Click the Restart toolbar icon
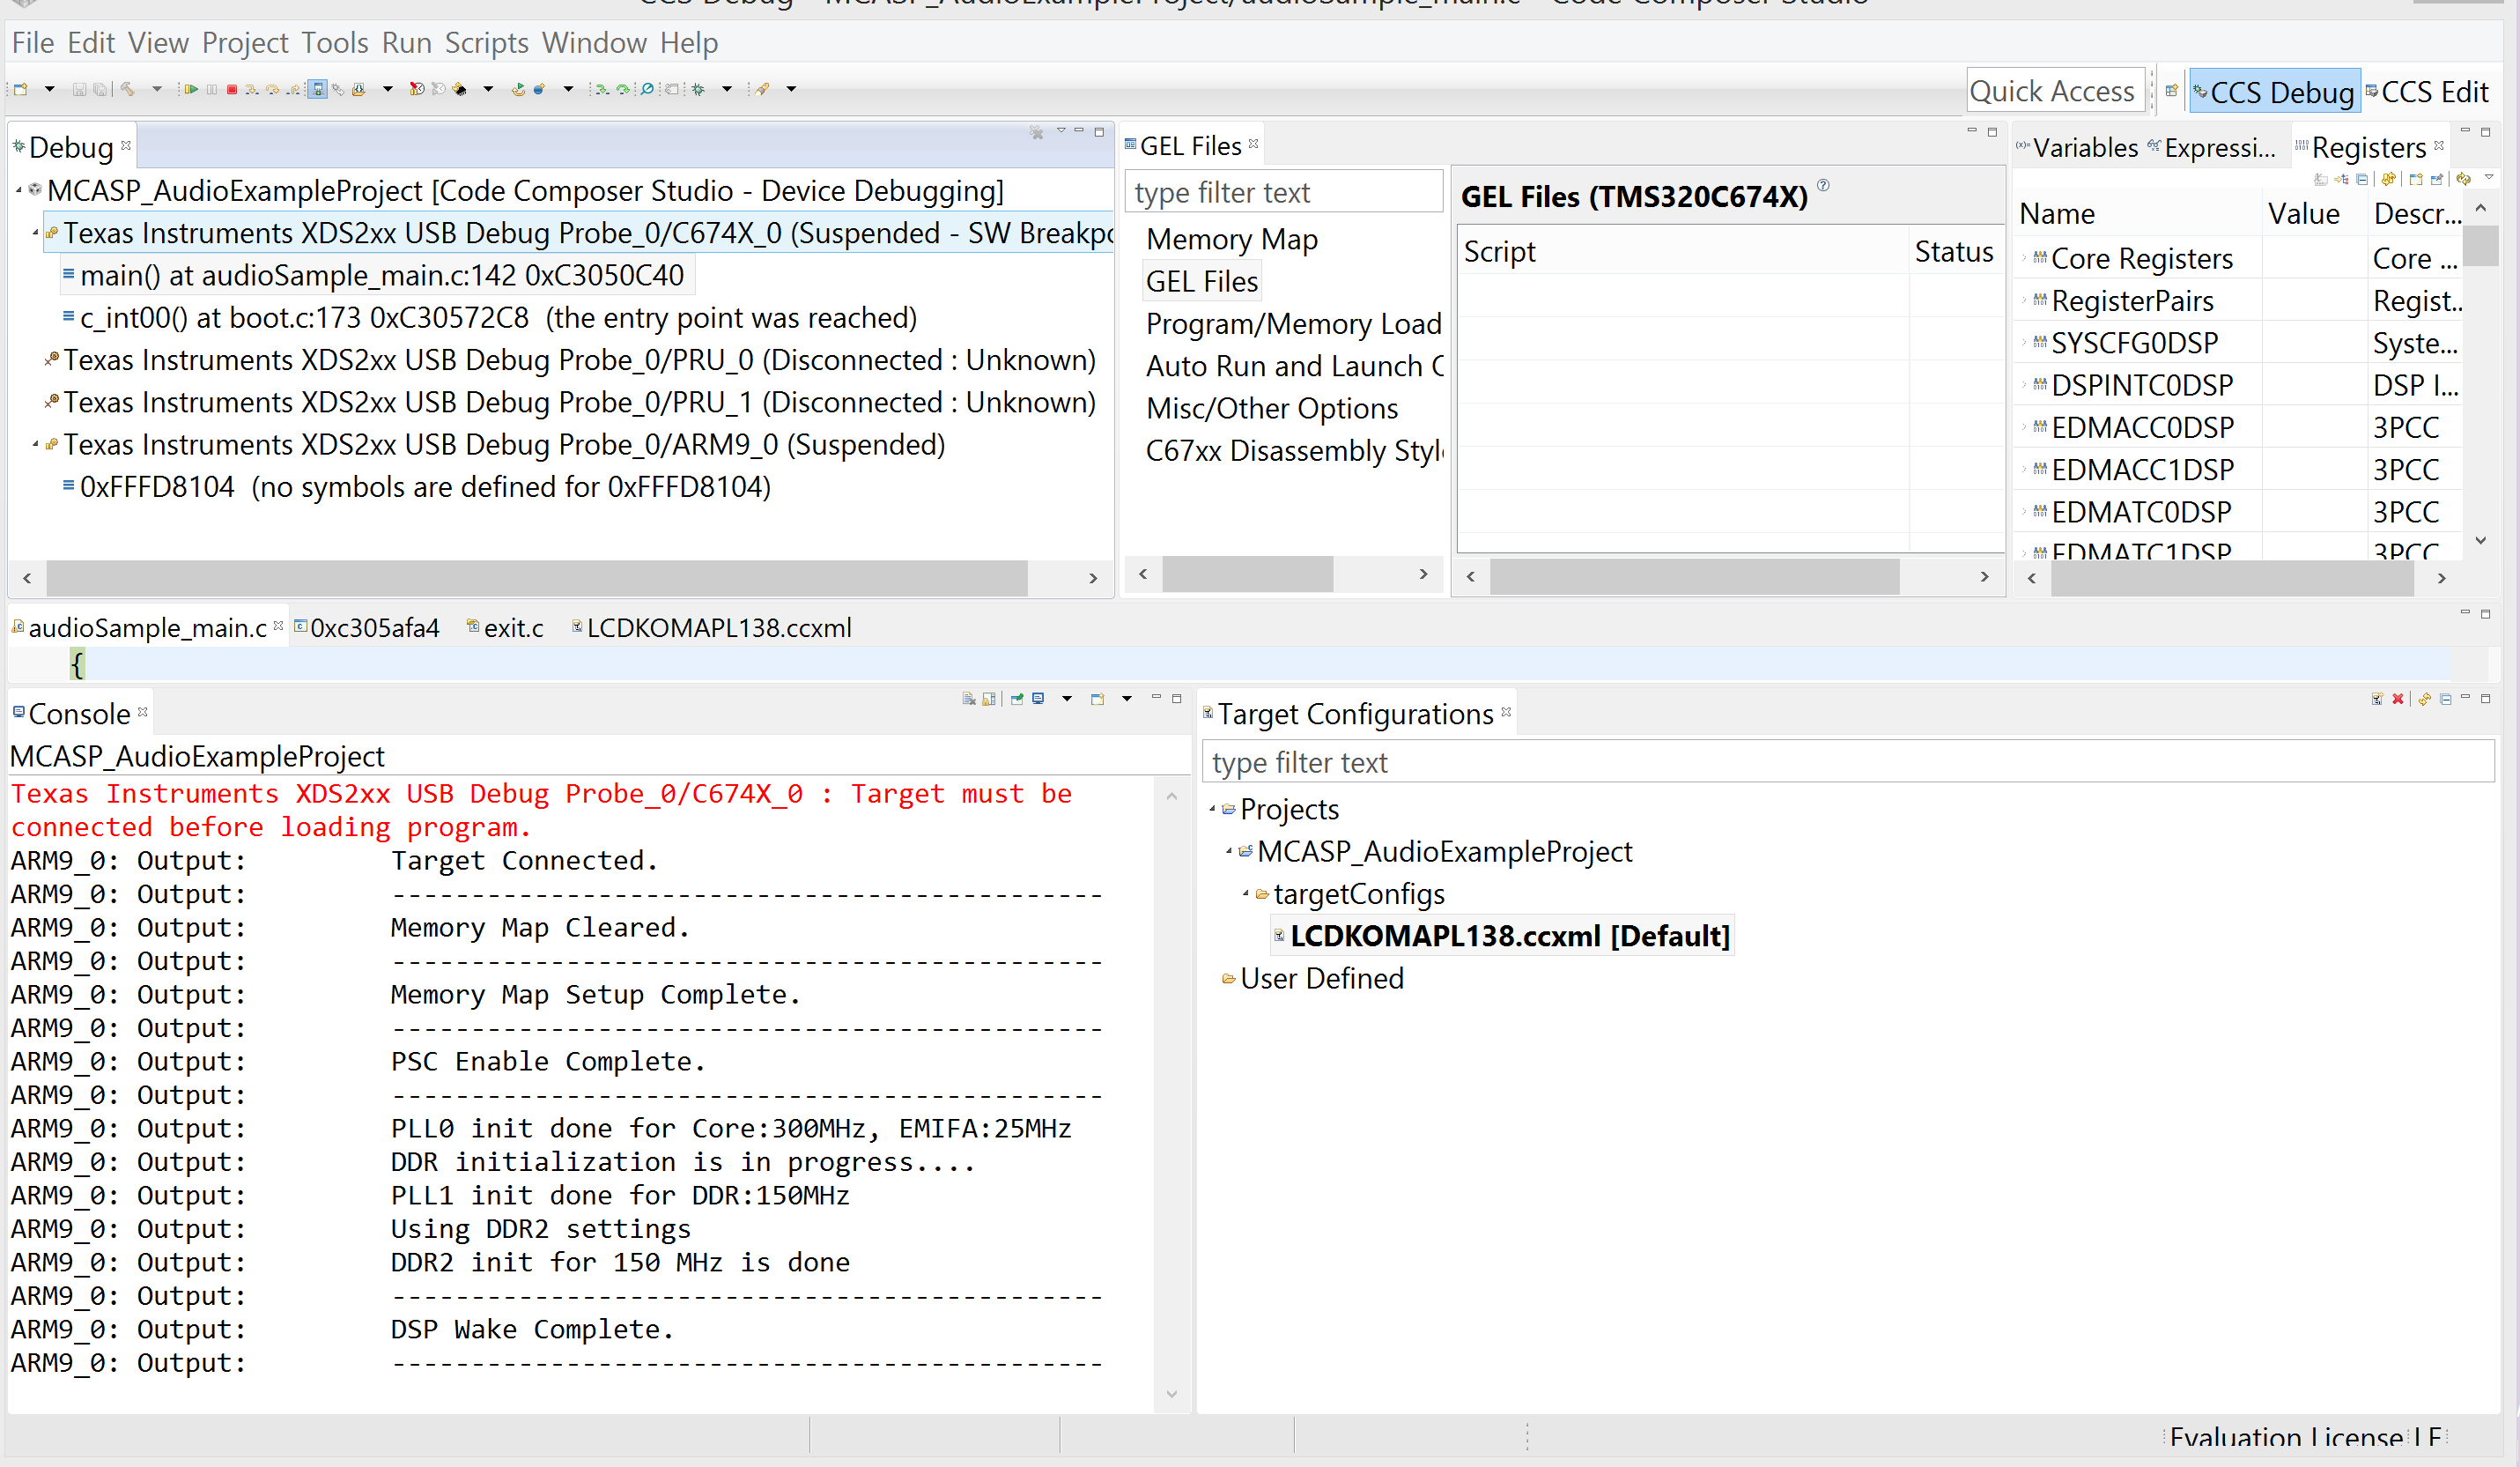Screen dimensions: 2520x1467 518,89
